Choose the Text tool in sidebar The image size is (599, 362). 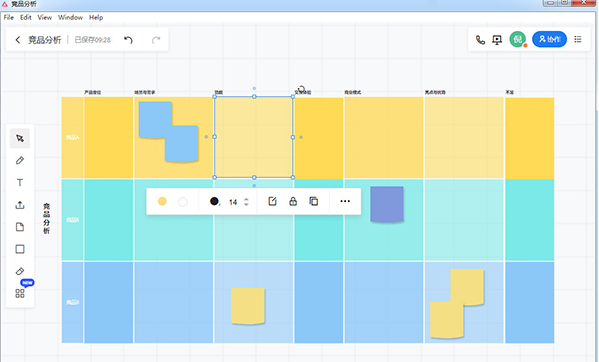[20, 183]
